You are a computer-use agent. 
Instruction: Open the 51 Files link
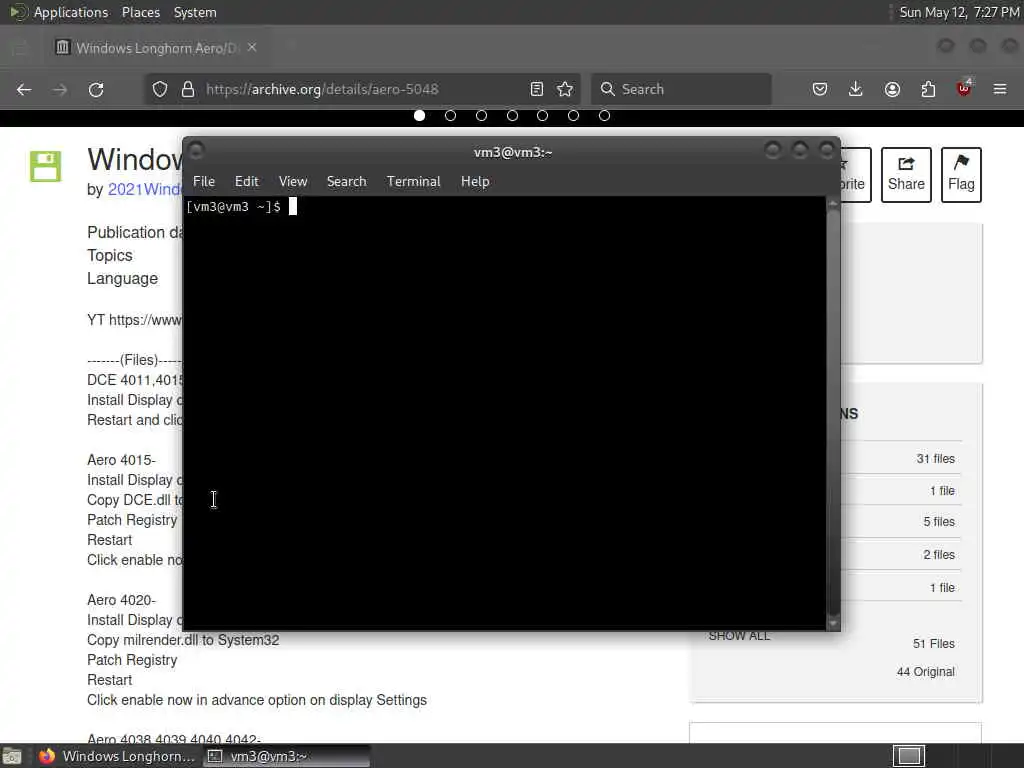coord(933,644)
